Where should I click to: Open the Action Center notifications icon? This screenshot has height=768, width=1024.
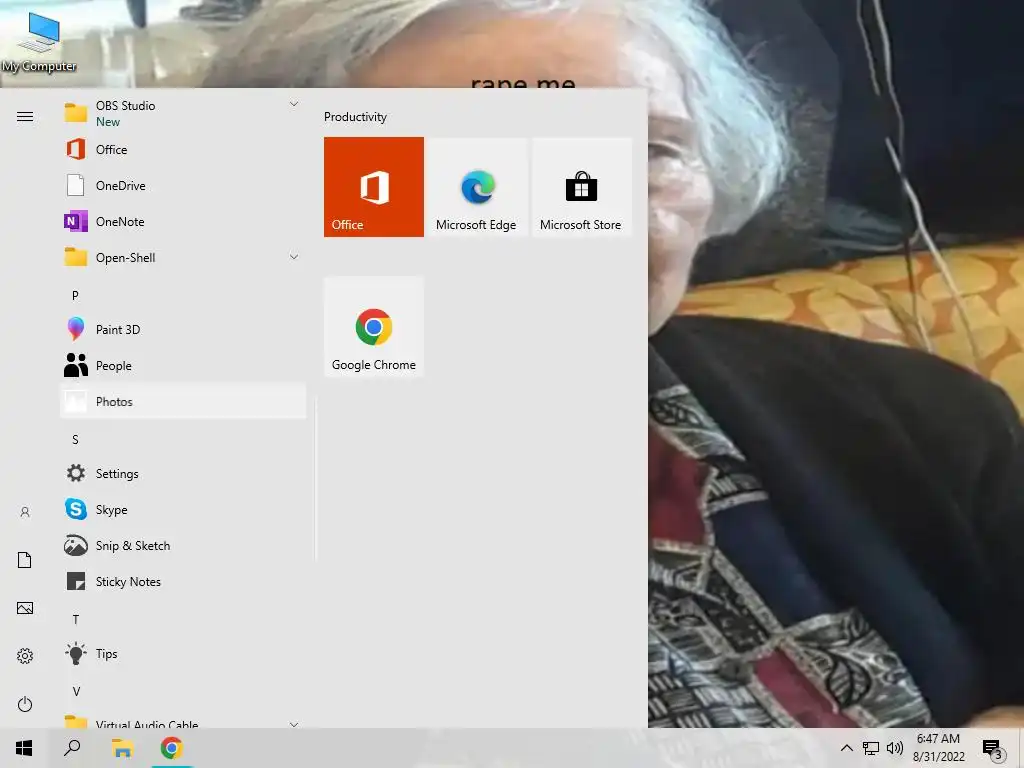tap(992, 748)
